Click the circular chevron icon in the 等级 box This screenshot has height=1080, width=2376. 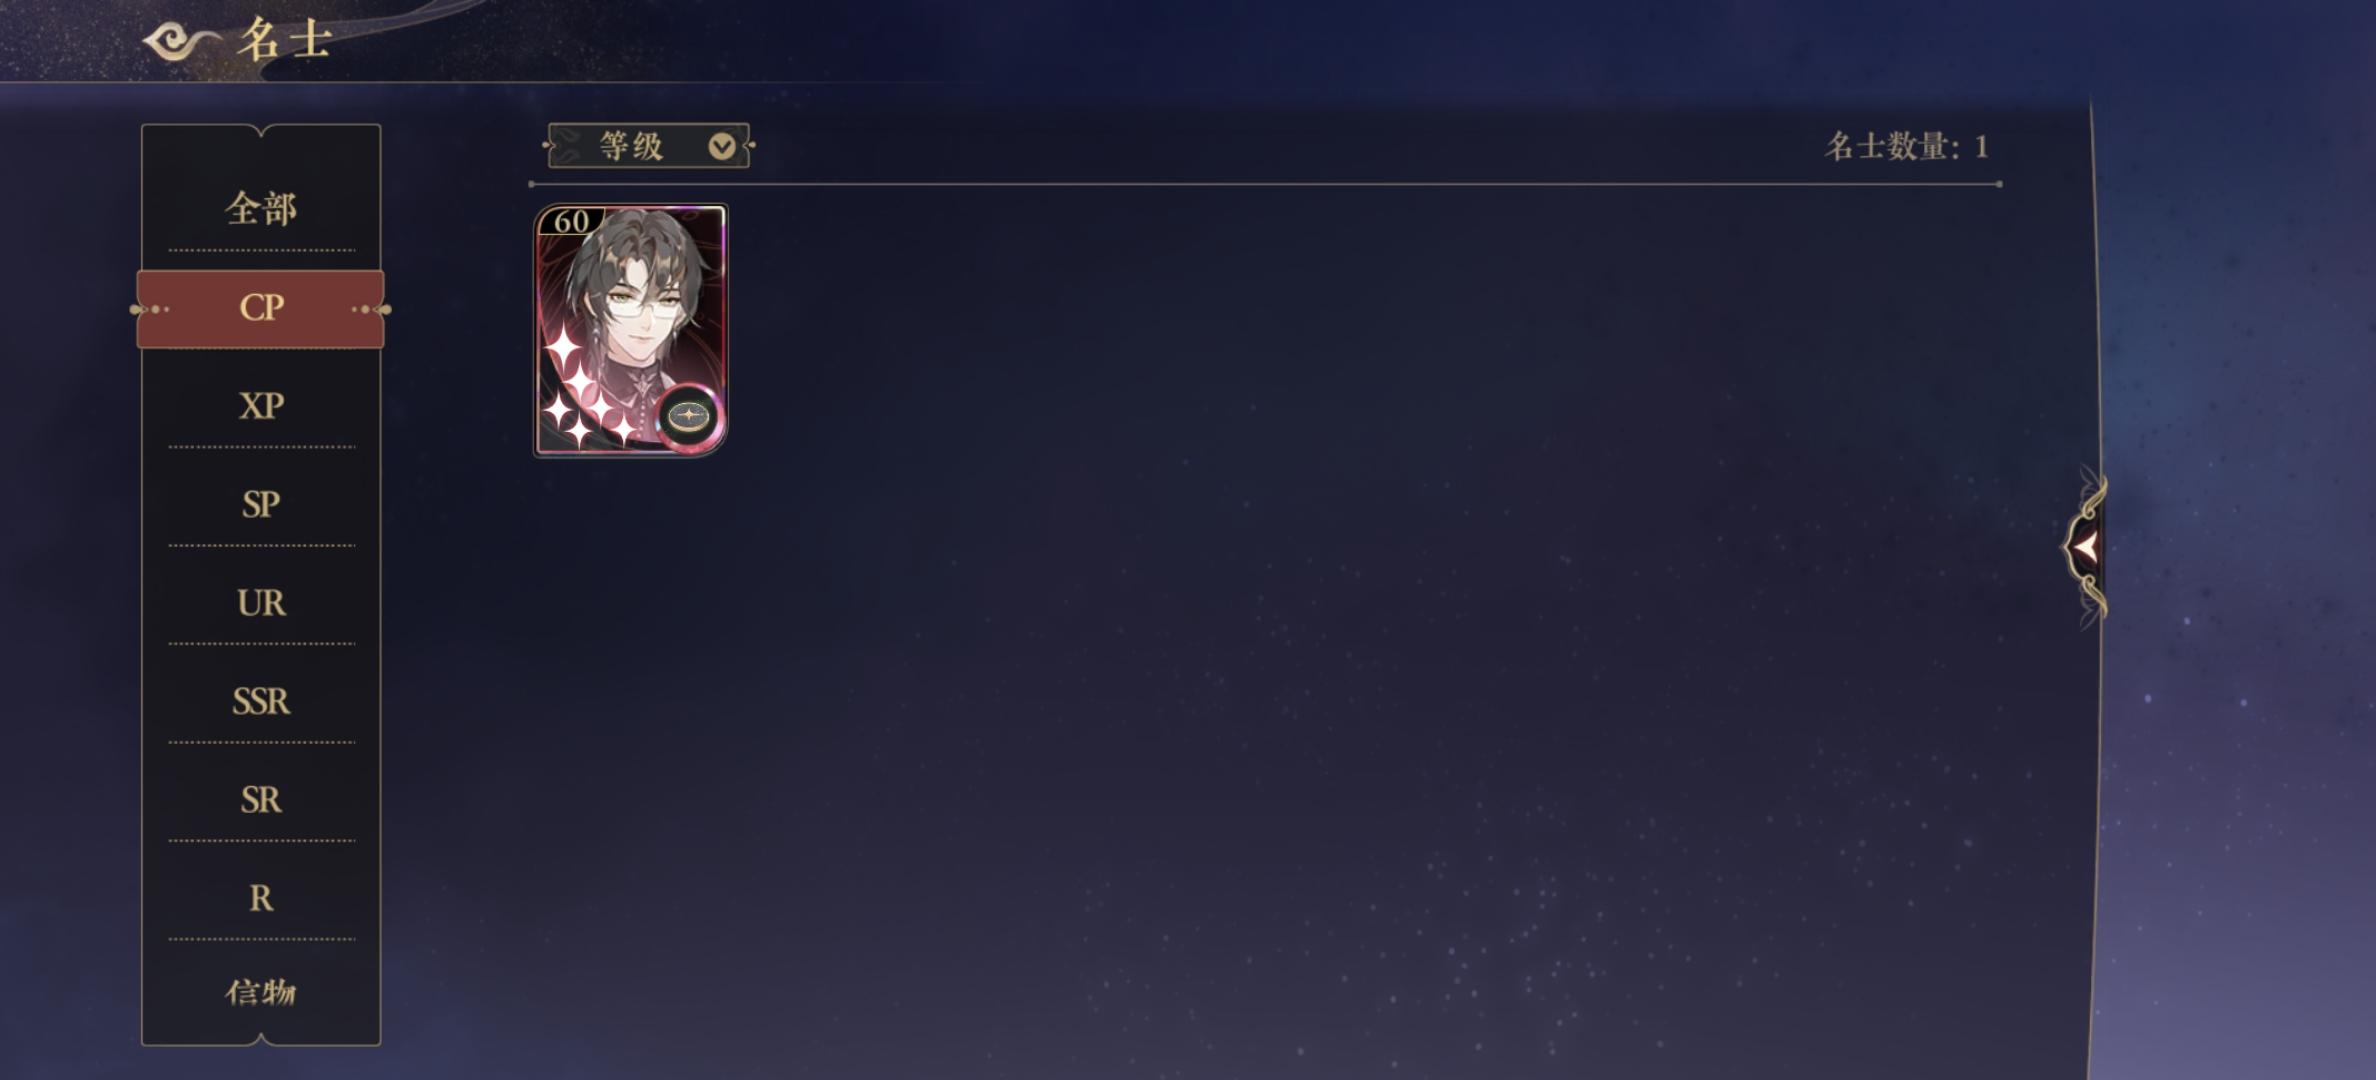[721, 147]
